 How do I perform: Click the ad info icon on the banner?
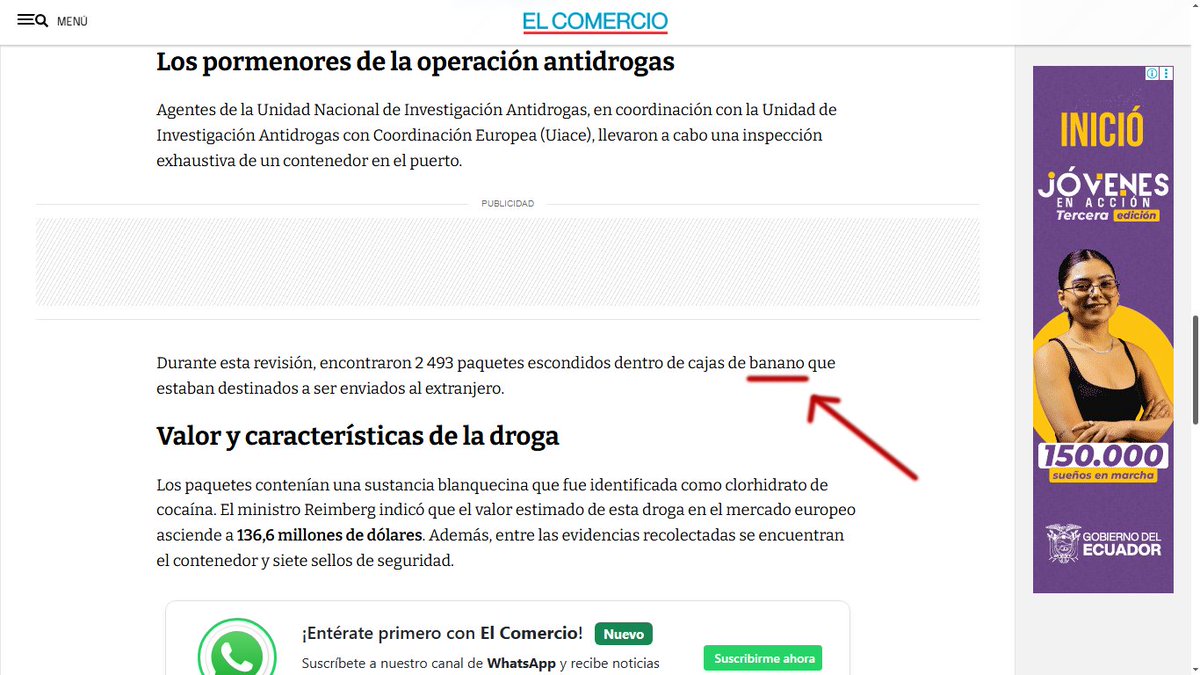coord(1152,73)
